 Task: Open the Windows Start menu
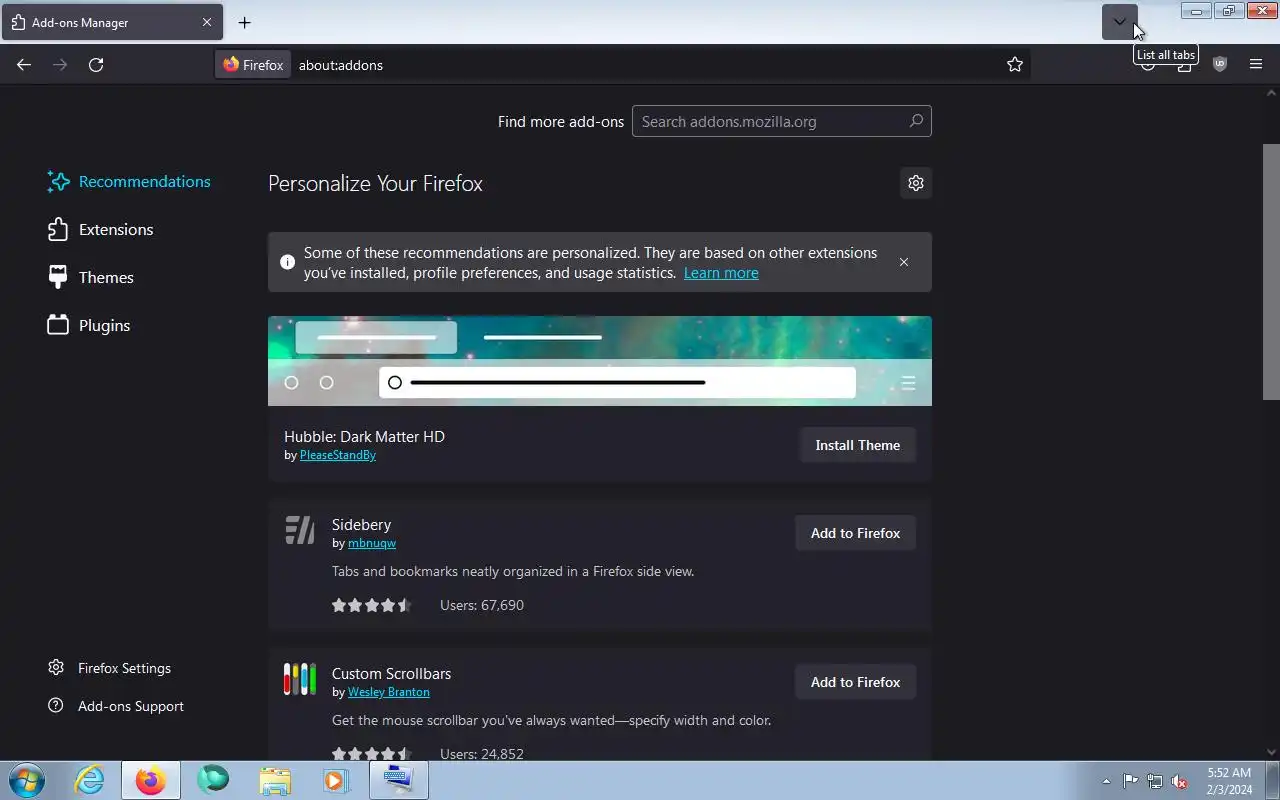[27, 780]
